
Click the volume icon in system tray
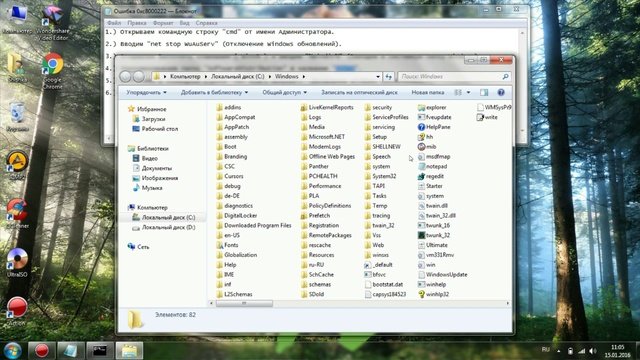tap(593, 351)
